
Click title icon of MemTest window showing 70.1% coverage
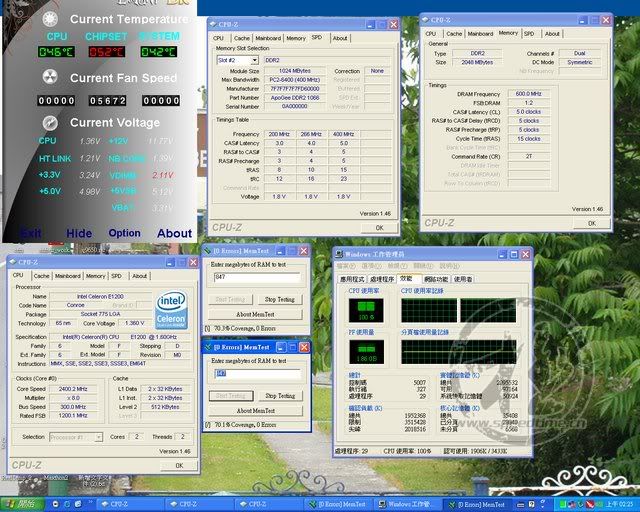click(x=208, y=347)
